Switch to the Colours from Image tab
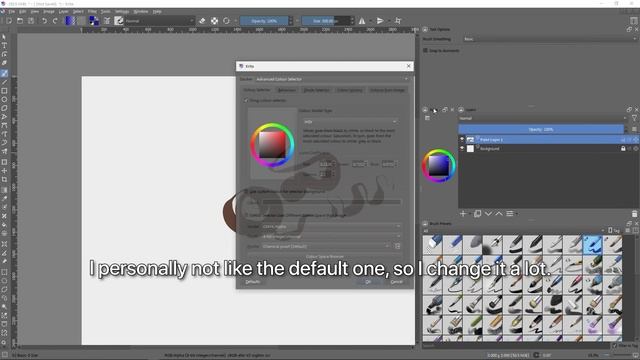This screenshot has height=360, width=640. pyautogui.click(x=387, y=90)
